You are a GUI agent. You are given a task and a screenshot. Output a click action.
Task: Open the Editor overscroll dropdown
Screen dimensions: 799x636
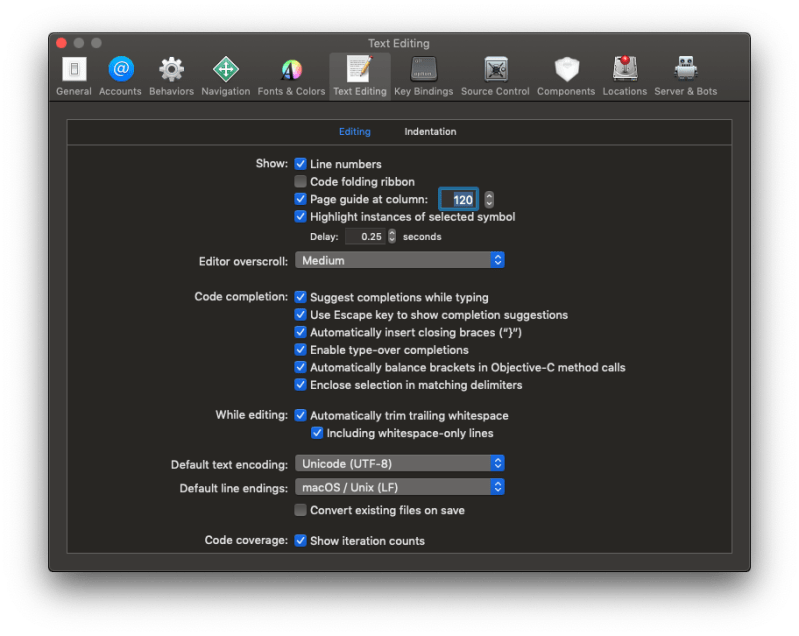400,260
